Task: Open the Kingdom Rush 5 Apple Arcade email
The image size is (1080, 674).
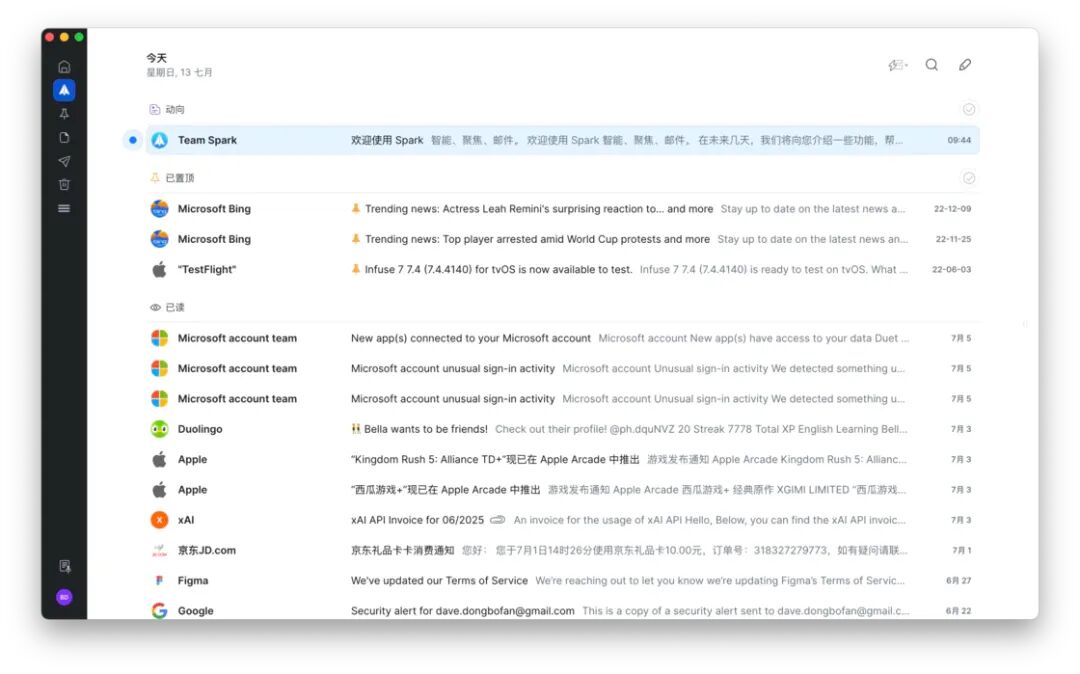Action: point(562,459)
